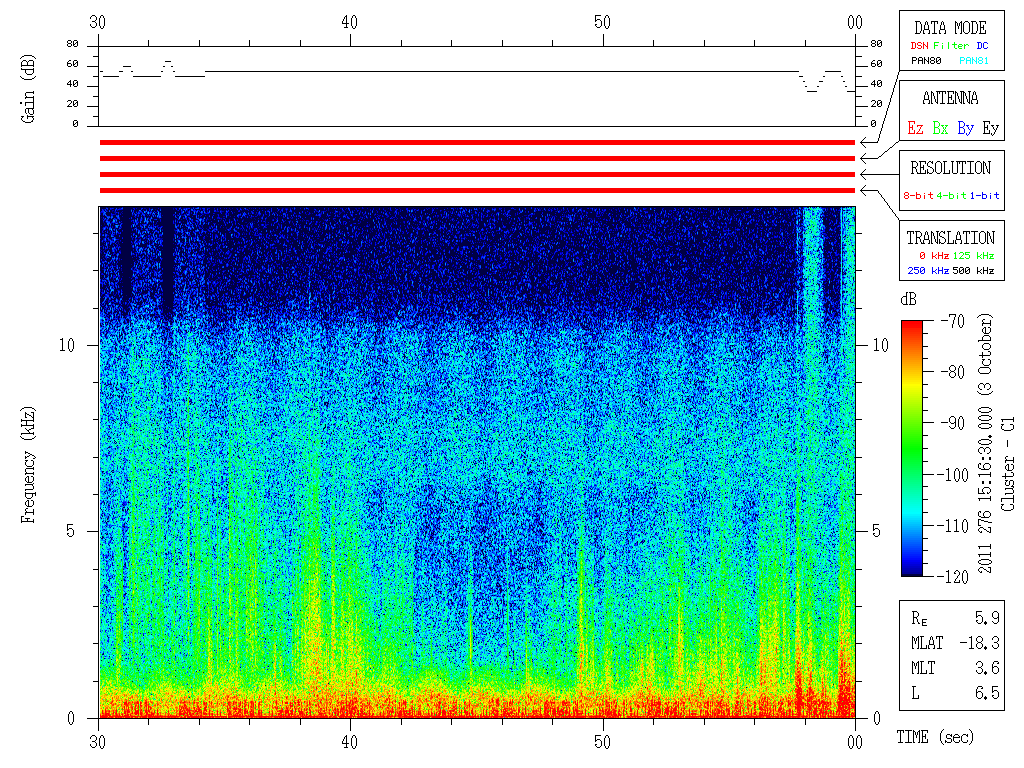Click the TIME (sec) axis label

click(935, 737)
